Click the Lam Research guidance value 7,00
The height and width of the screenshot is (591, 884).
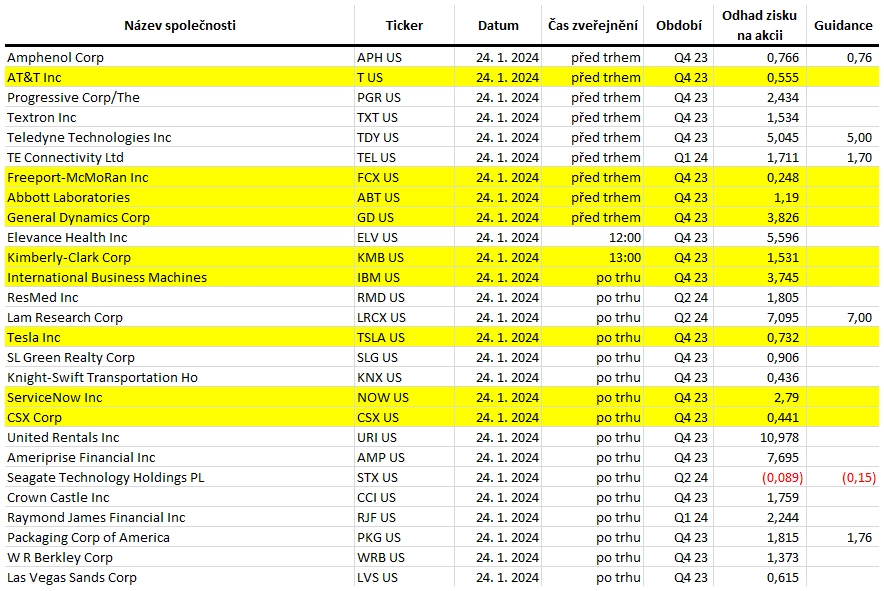click(859, 317)
